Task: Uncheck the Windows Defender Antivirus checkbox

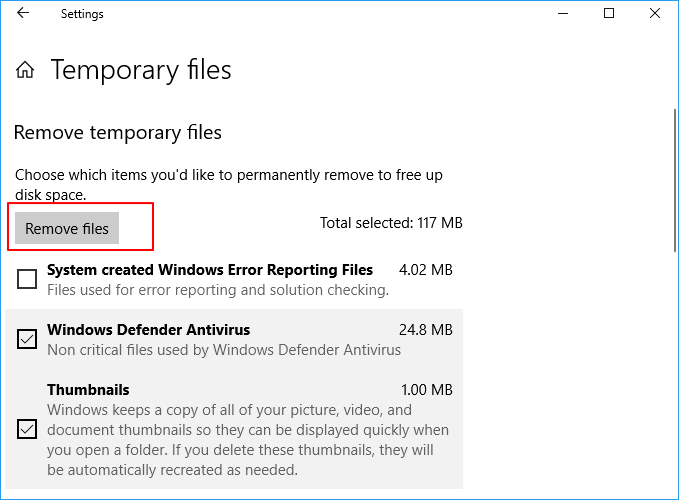Action: pos(27,340)
